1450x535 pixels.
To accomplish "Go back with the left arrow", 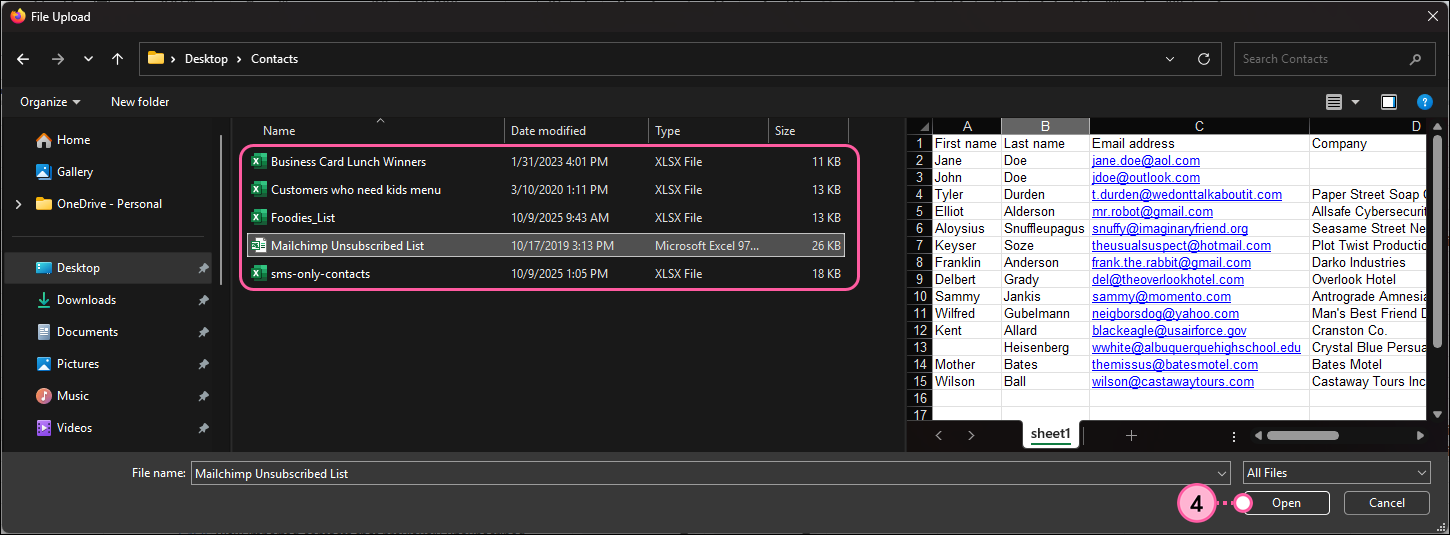I will [24, 59].
